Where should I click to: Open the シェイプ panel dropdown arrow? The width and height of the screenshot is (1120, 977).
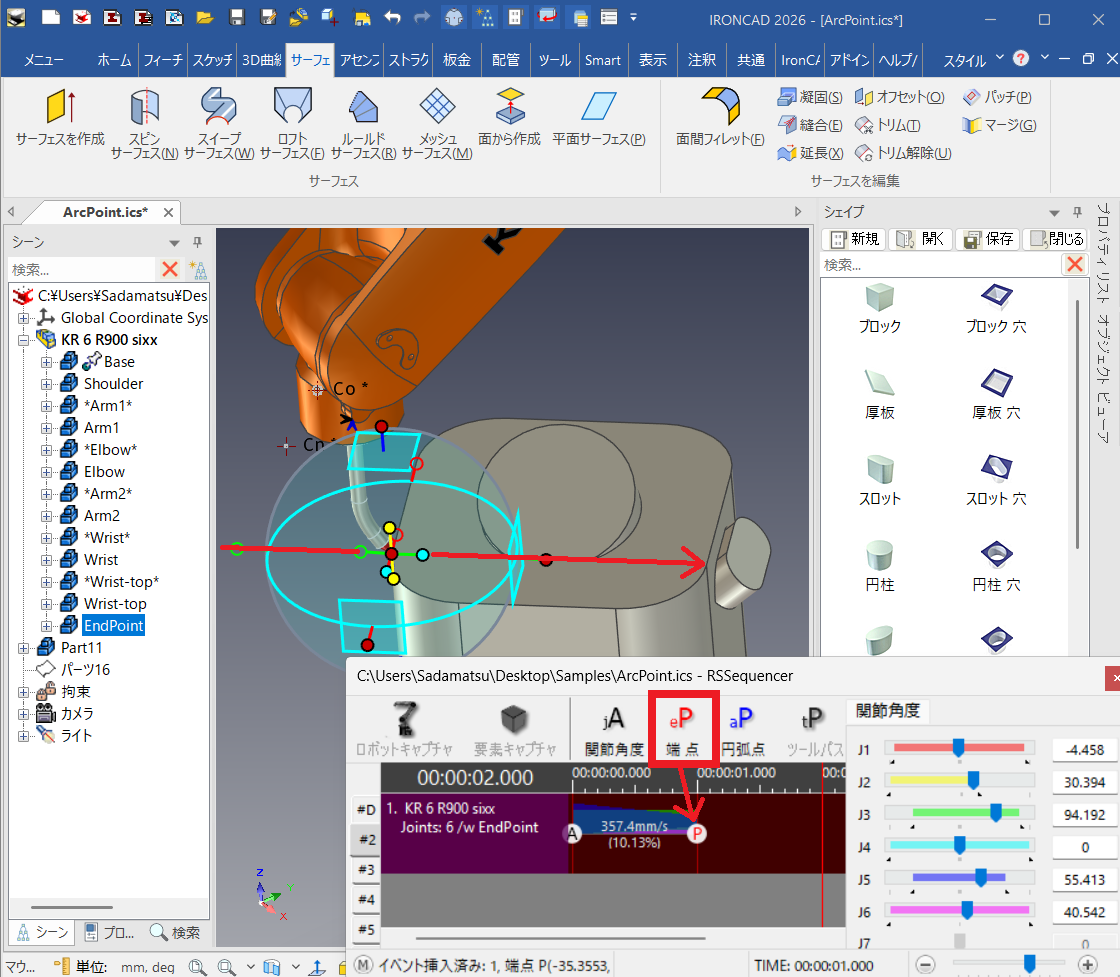tap(1054, 213)
